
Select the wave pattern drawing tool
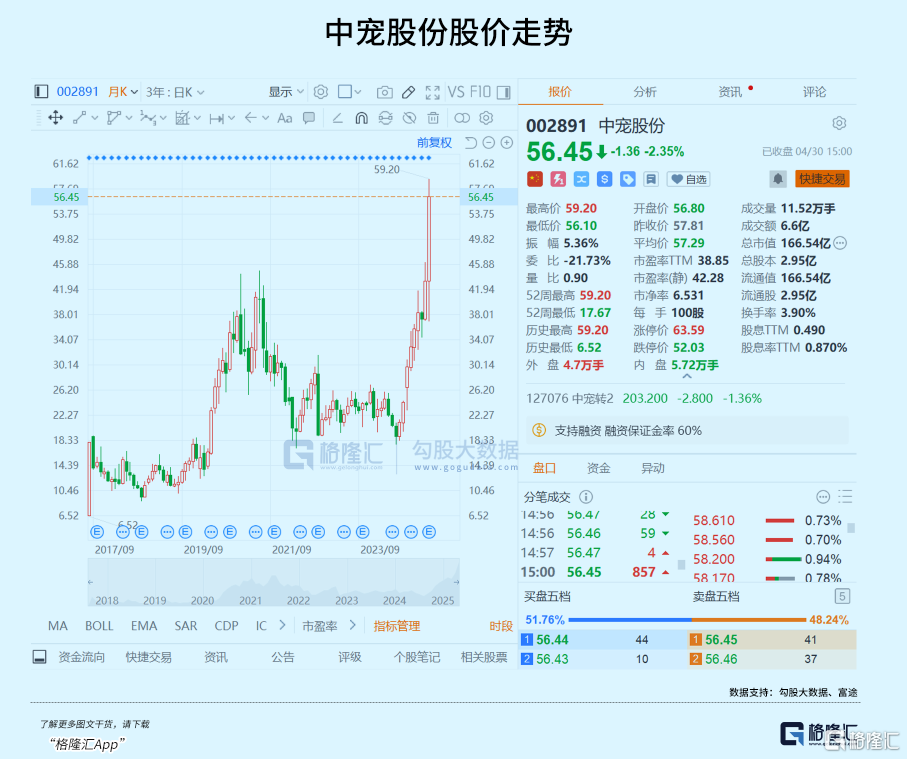click(x=148, y=118)
